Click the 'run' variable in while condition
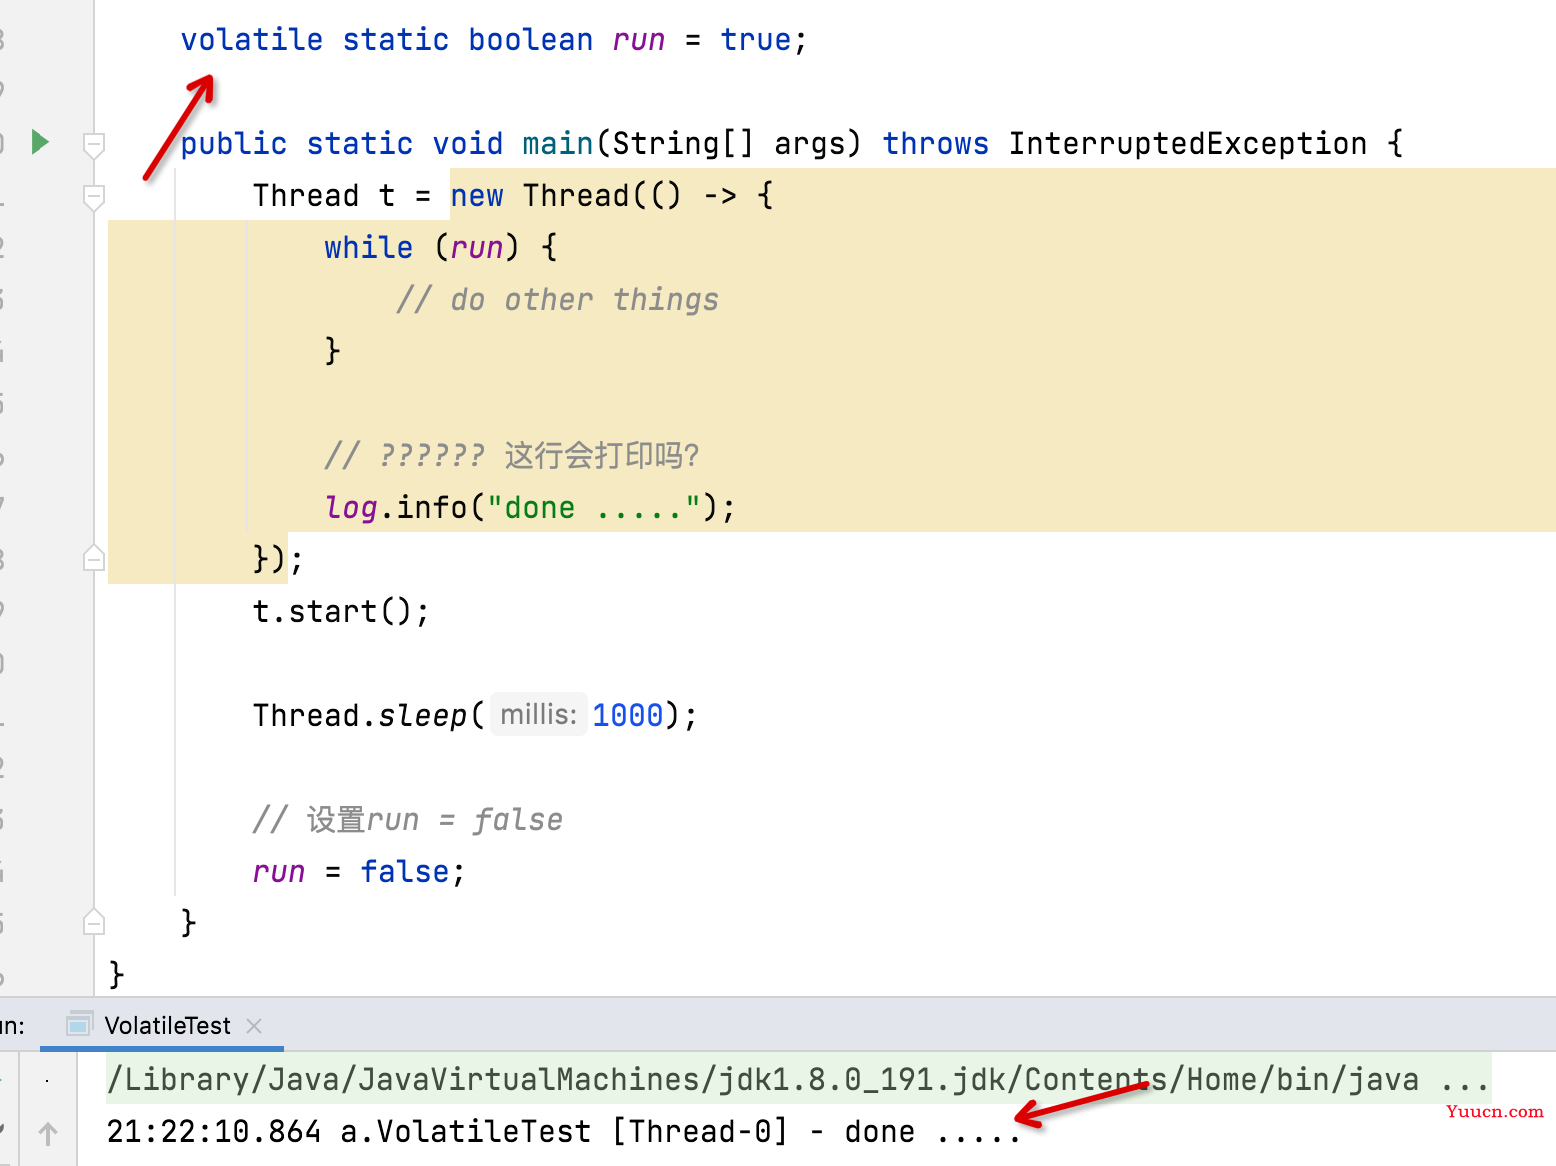Viewport: 1556px width, 1166px height. [477, 247]
